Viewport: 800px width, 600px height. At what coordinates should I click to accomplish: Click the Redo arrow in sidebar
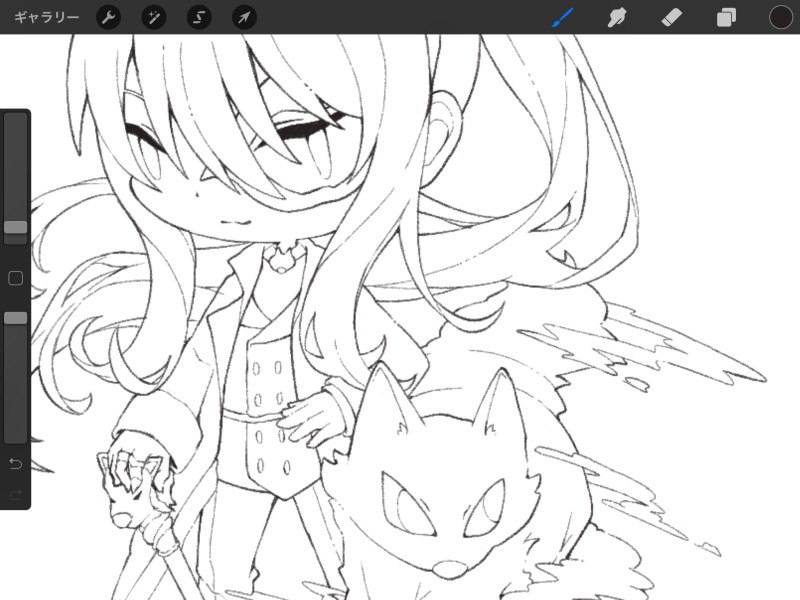click(16, 494)
